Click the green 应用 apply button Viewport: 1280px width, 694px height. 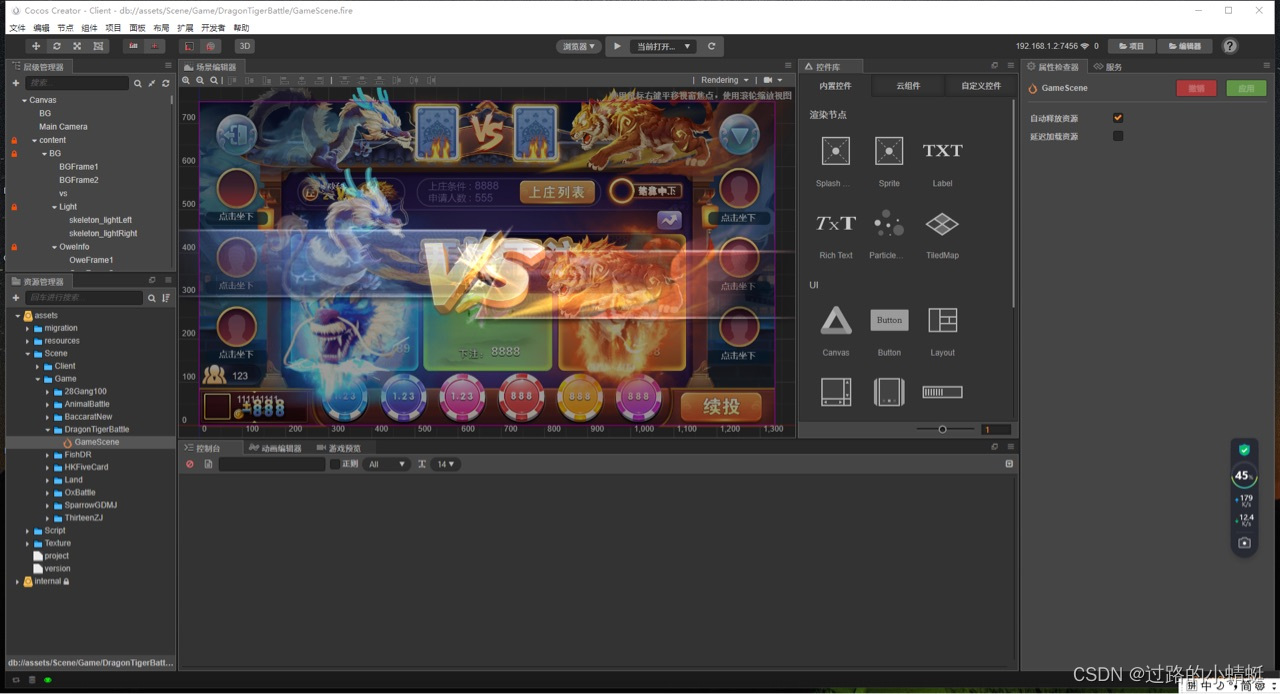point(1246,88)
